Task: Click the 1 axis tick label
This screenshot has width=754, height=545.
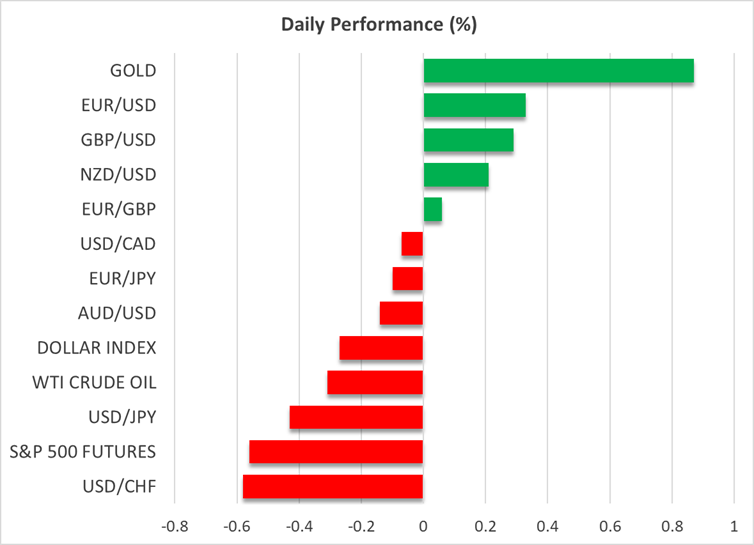Action: click(734, 526)
